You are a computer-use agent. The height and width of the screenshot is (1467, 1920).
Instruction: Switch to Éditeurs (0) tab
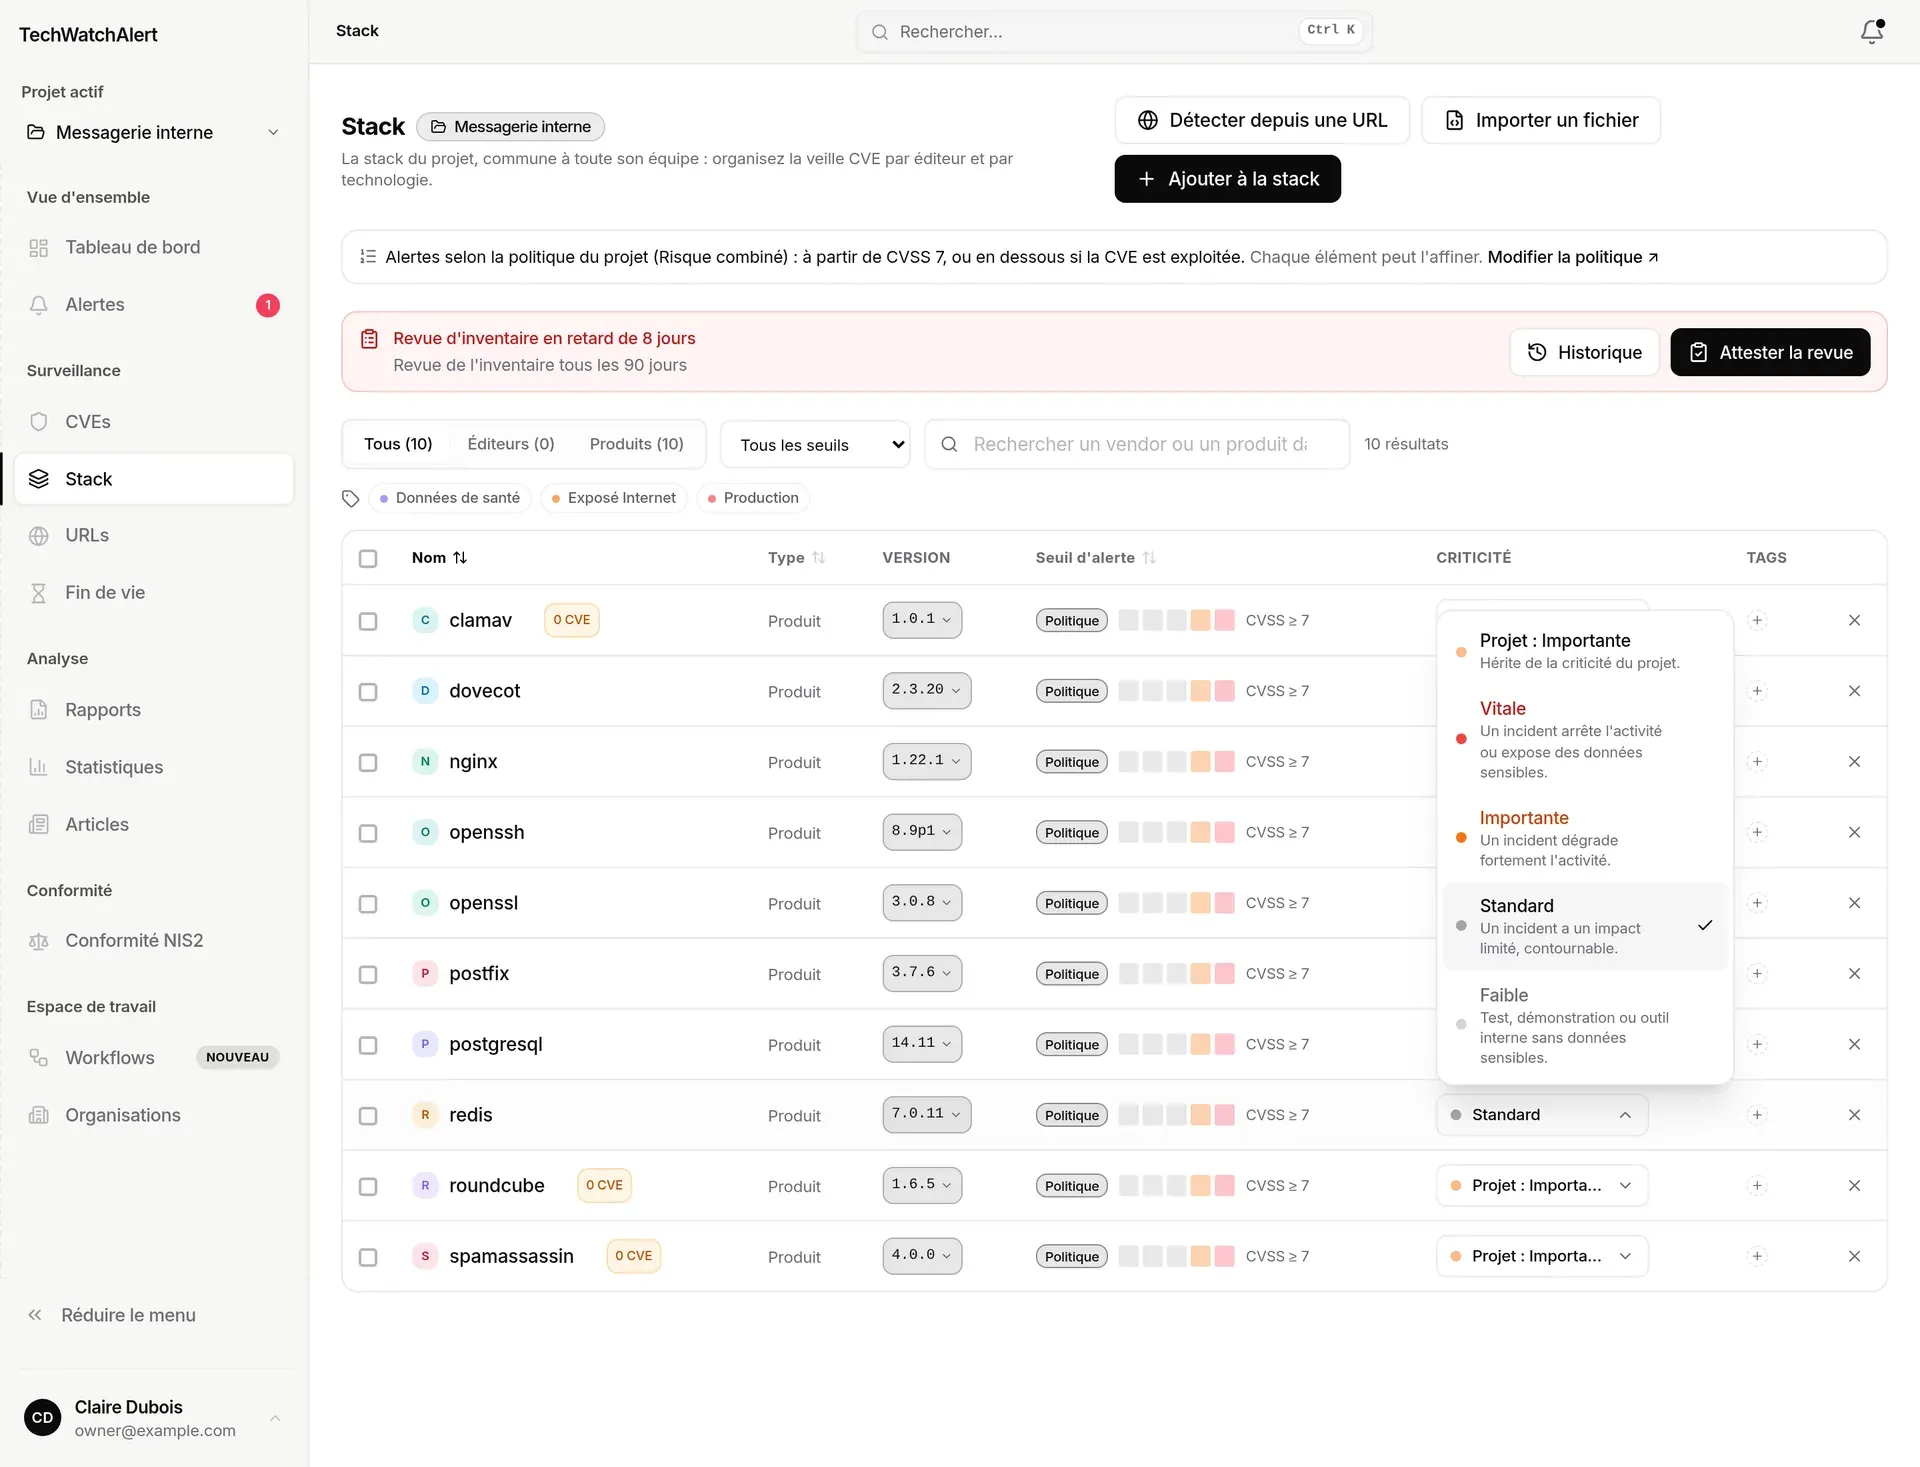coord(511,444)
